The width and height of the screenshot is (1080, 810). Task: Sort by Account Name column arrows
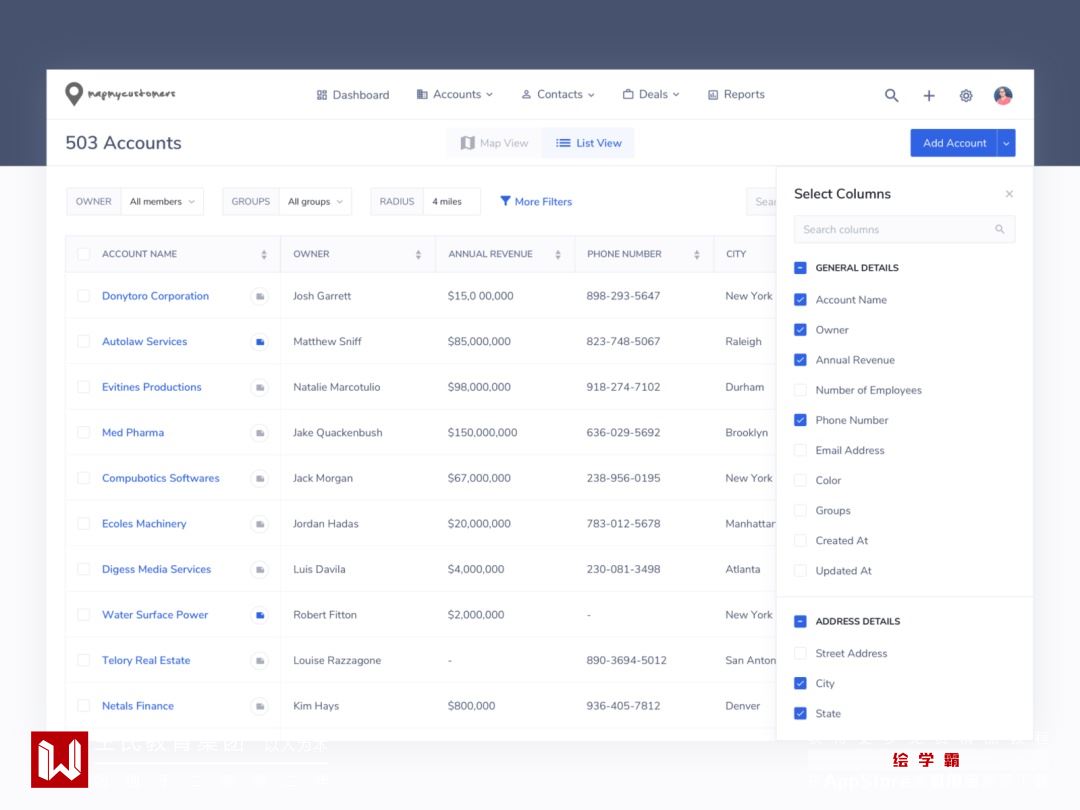[x=264, y=254]
